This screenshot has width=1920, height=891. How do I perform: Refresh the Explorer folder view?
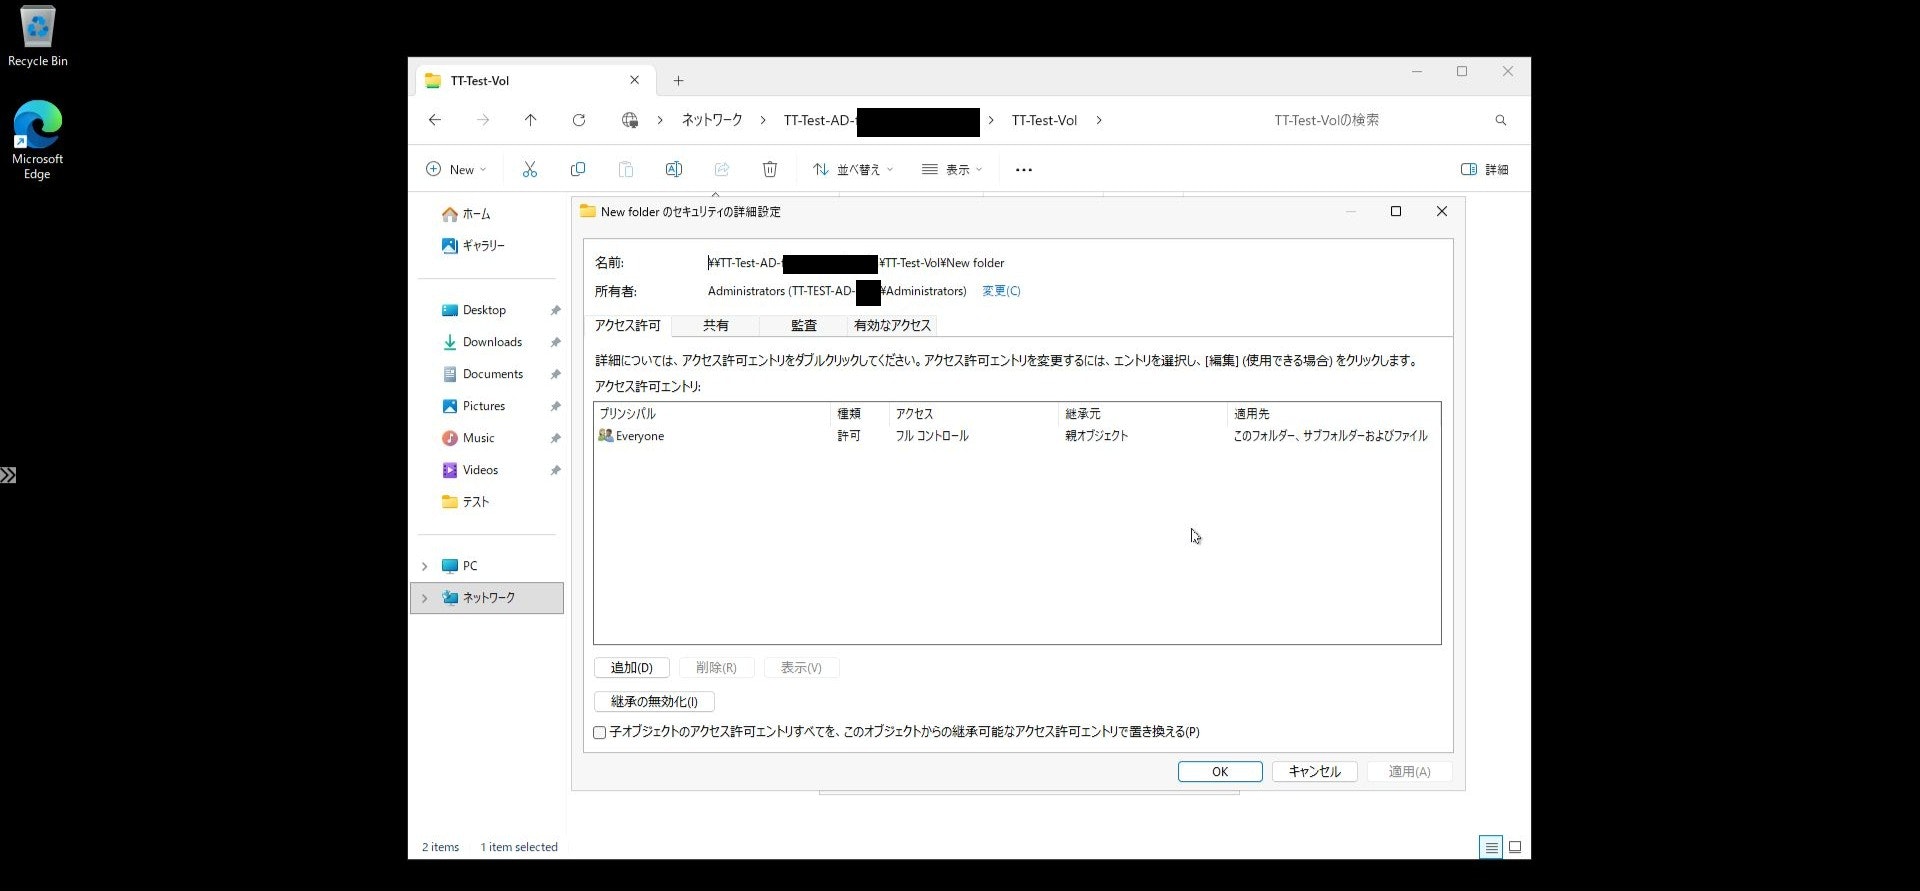click(579, 120)
